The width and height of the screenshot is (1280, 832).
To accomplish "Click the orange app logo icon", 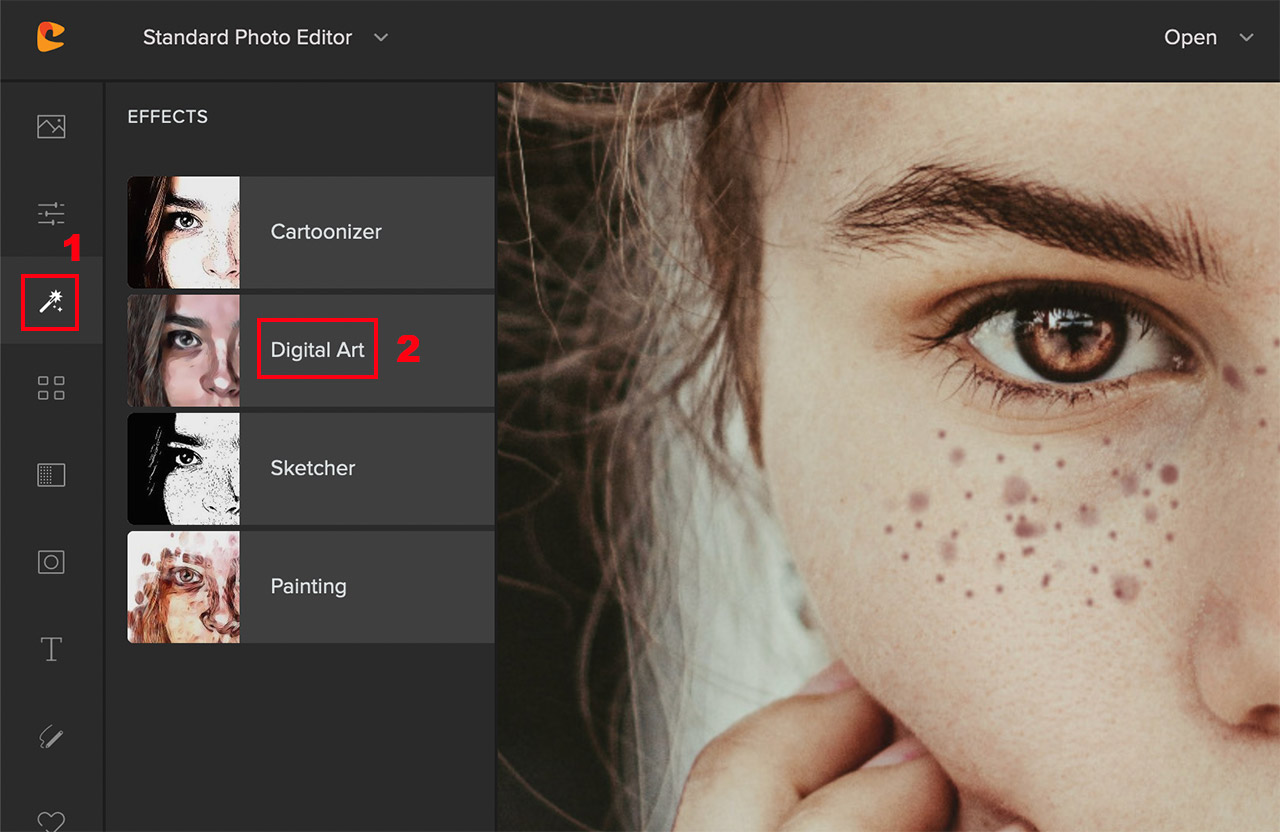I will point(51,37).
